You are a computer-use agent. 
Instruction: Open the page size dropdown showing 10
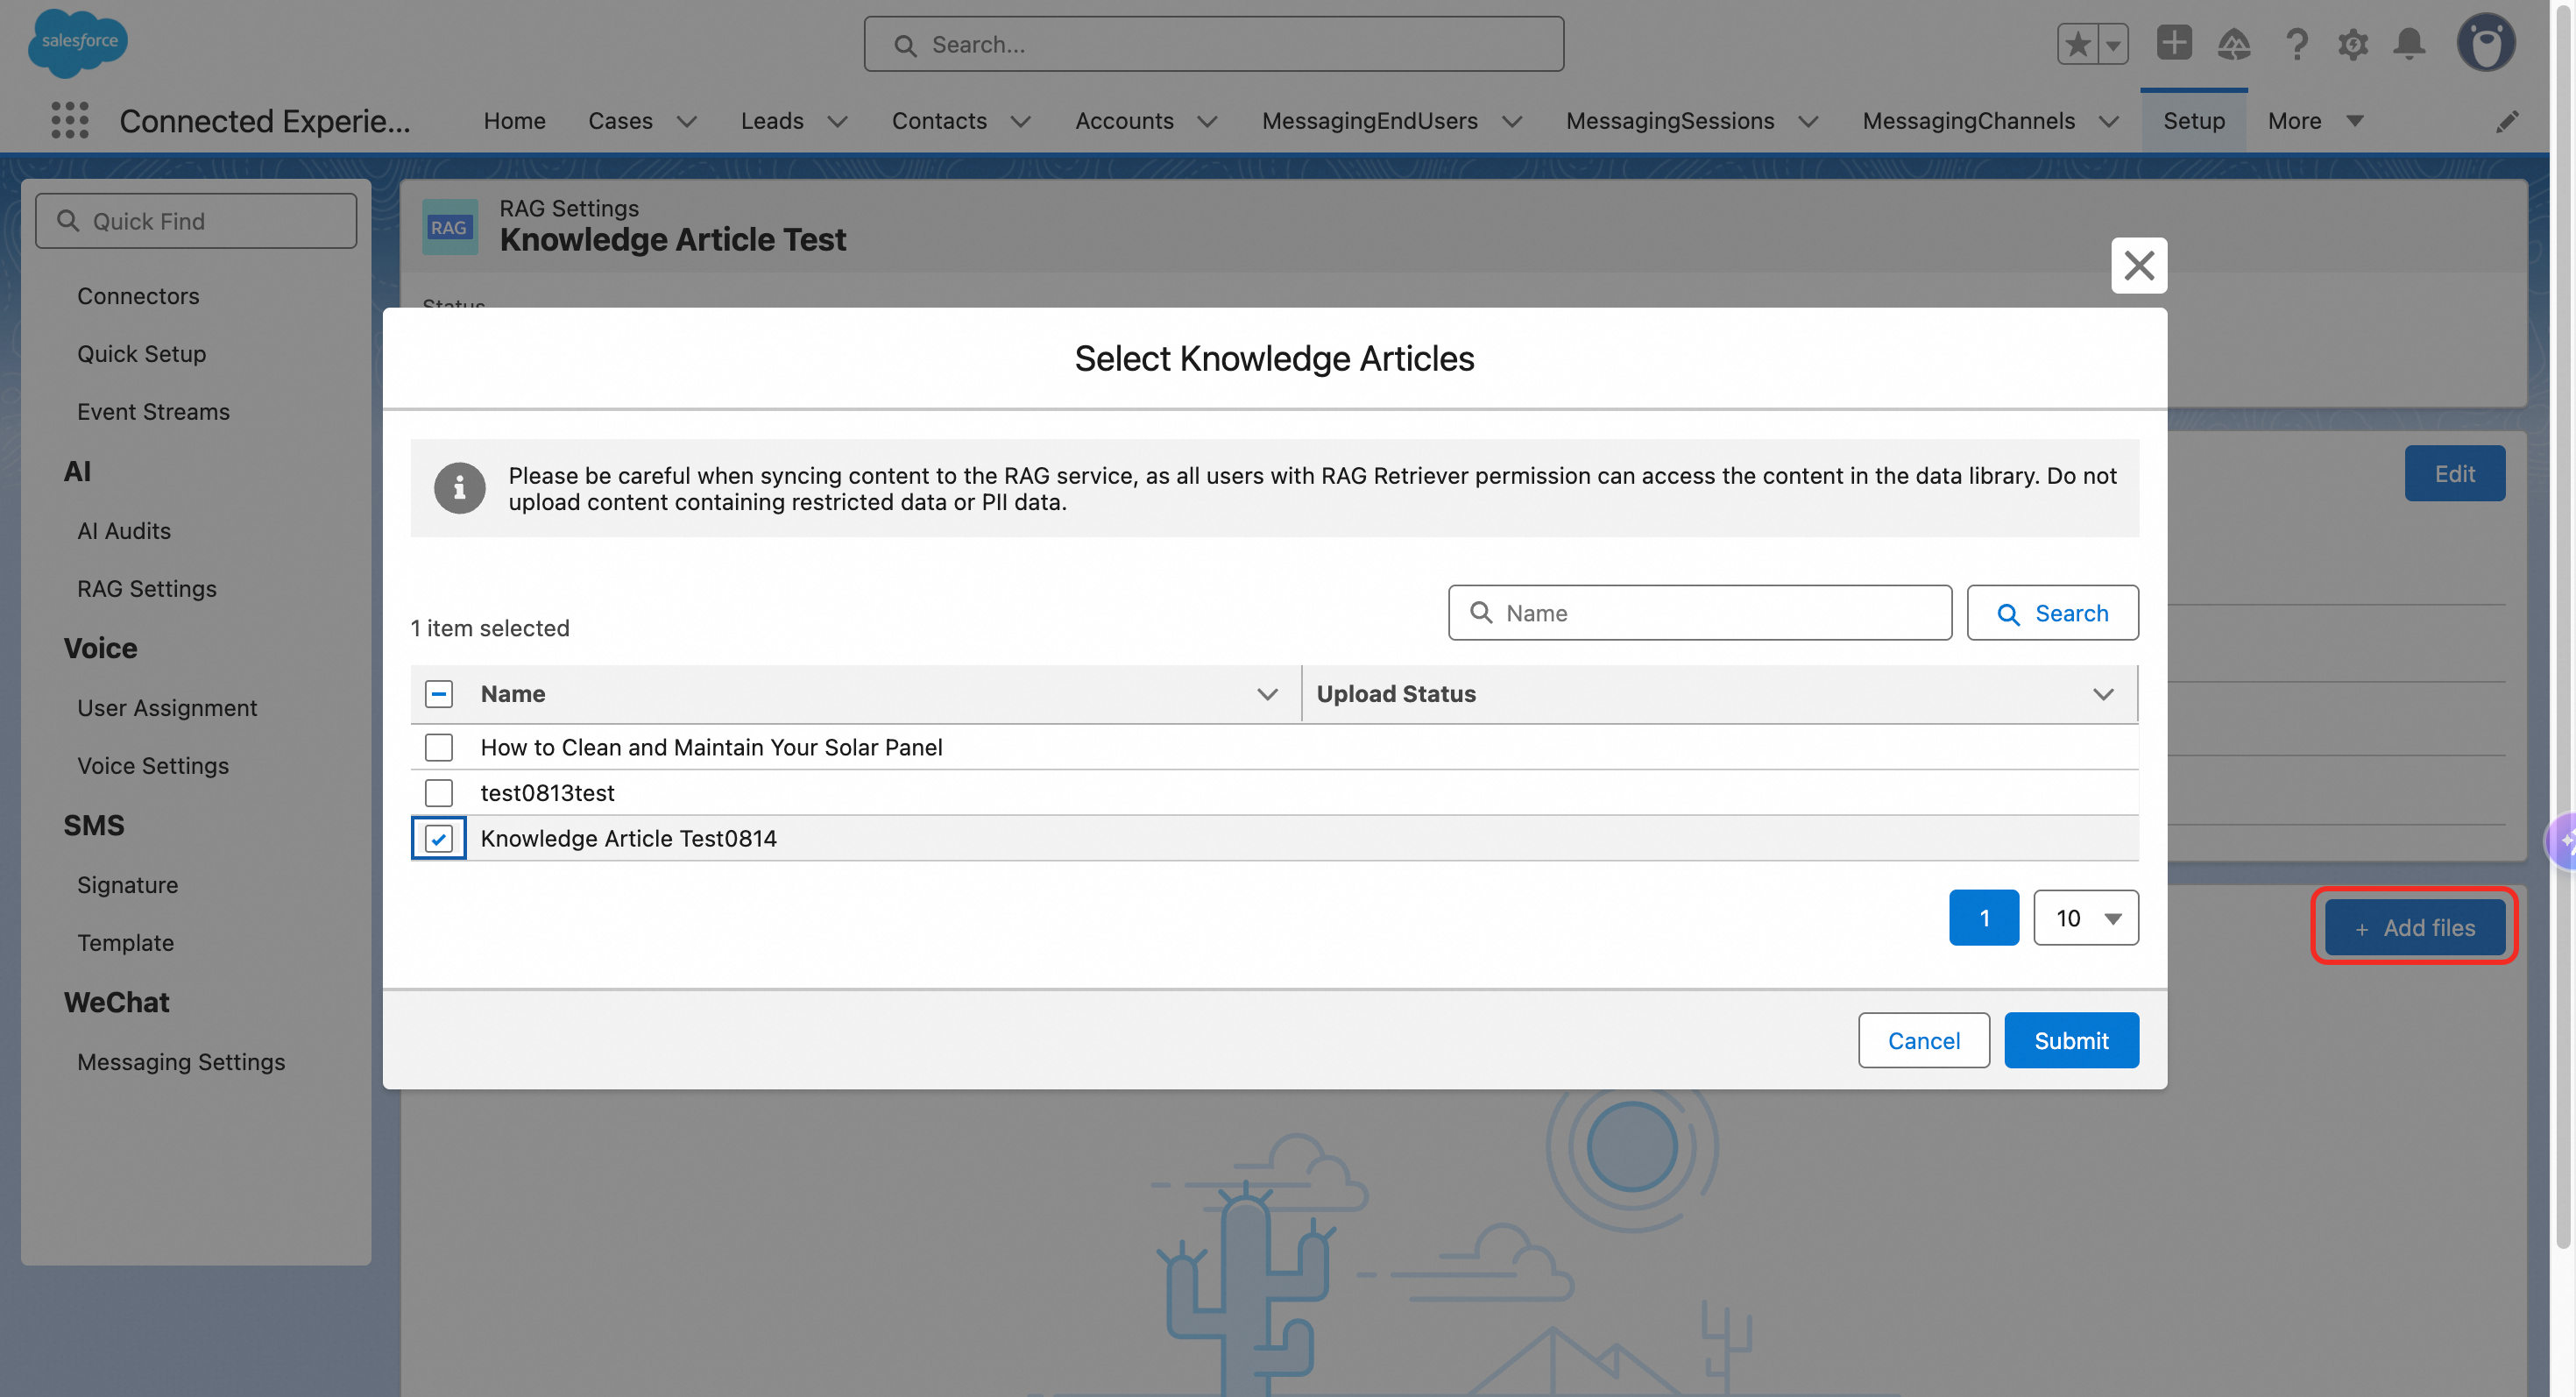pyautogui.click(x=2086, y=917)
